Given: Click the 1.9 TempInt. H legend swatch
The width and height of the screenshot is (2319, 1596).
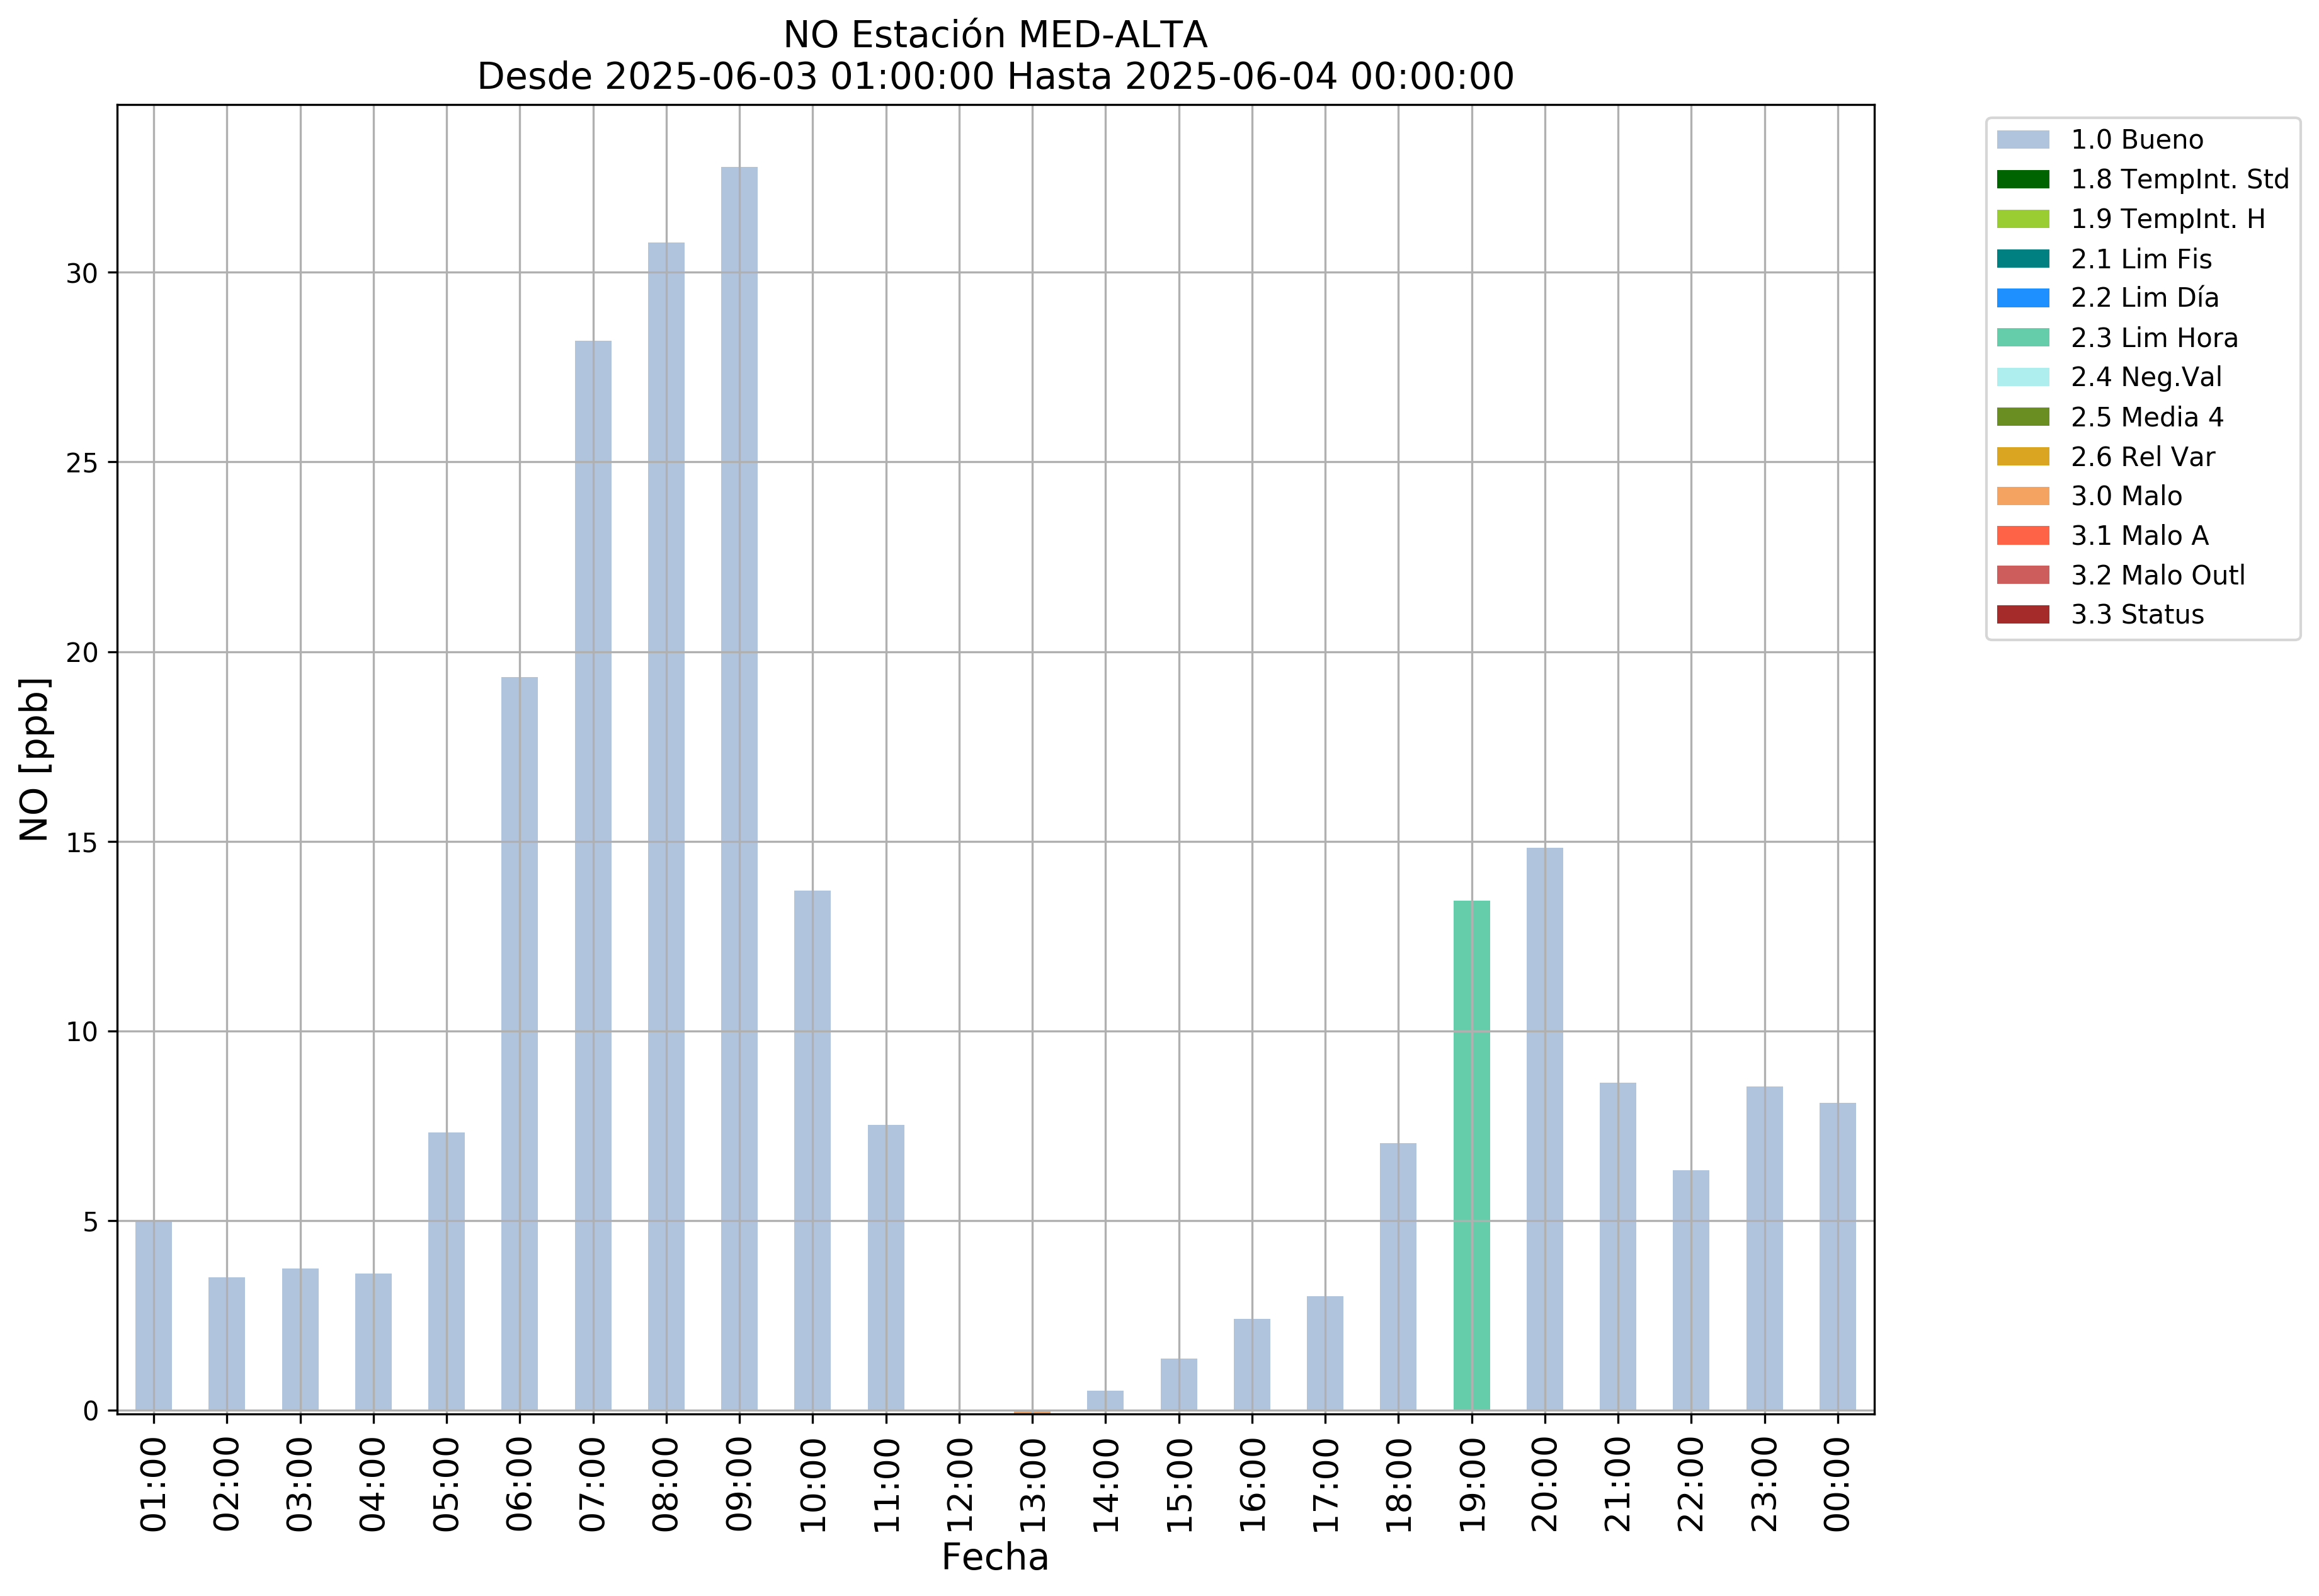Looking at the screenshot, I should pyautogui.click(x=2022, y=219).
